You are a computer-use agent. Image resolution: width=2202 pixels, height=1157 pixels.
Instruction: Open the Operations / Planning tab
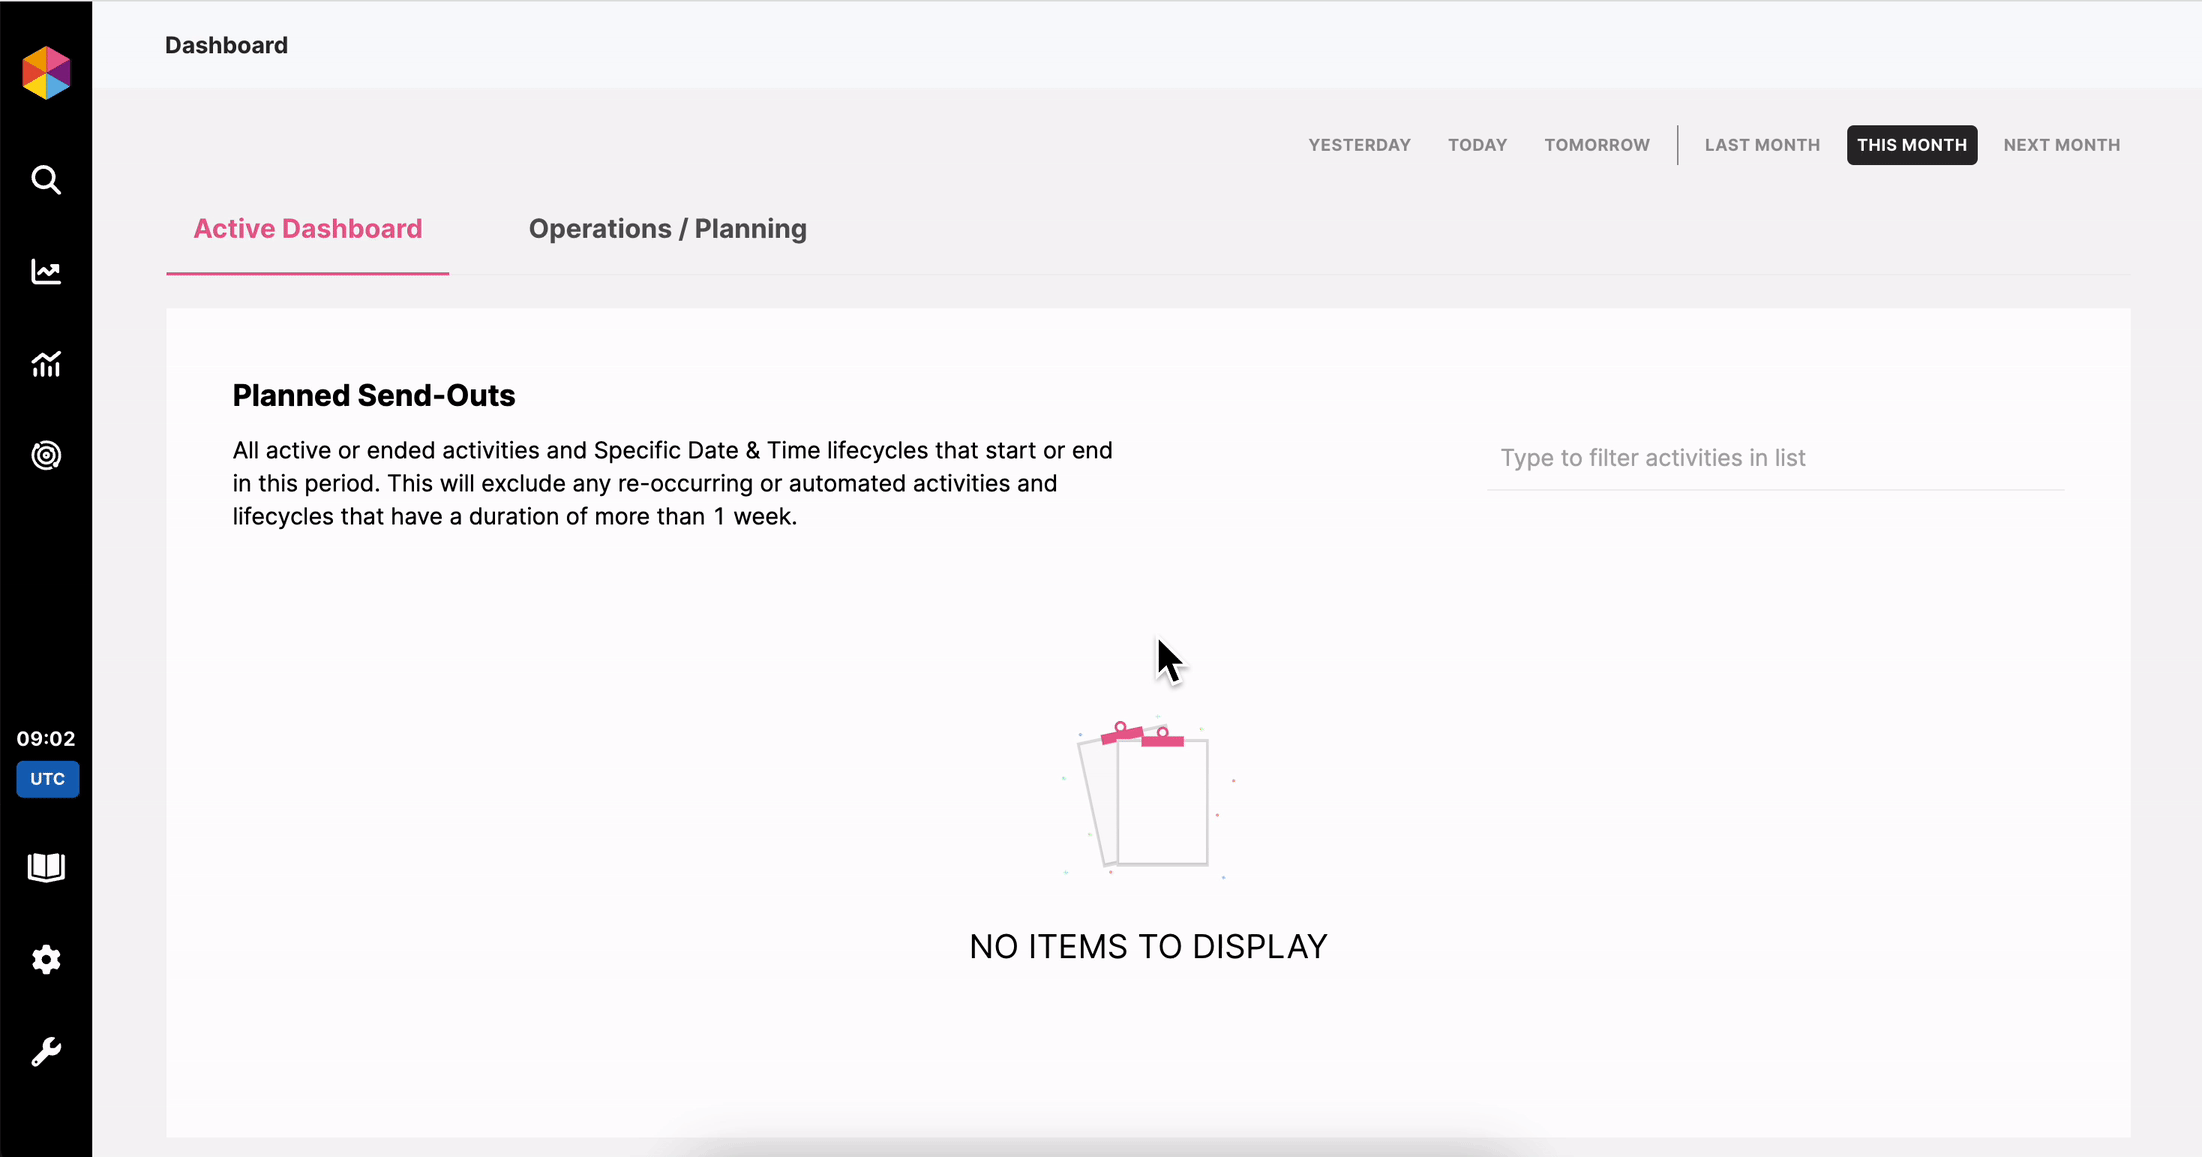[x=667, y=229]
